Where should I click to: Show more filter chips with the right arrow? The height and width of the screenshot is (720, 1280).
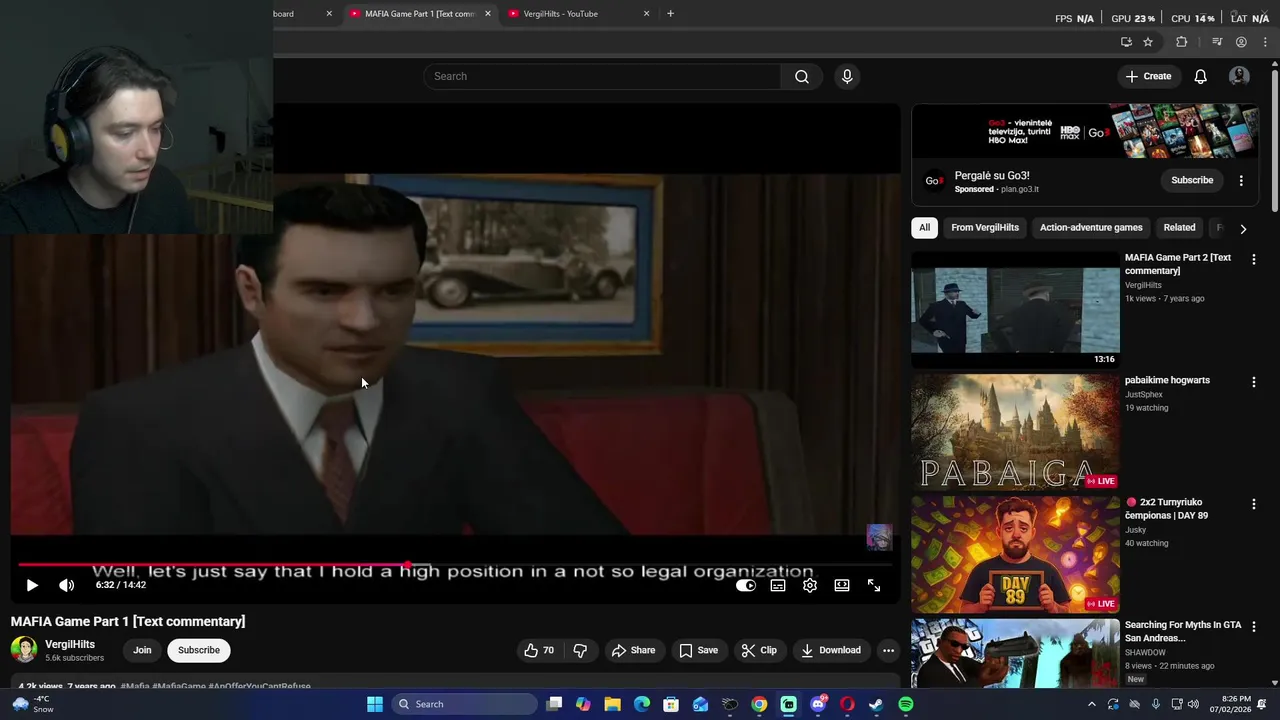pos(1243,228)
